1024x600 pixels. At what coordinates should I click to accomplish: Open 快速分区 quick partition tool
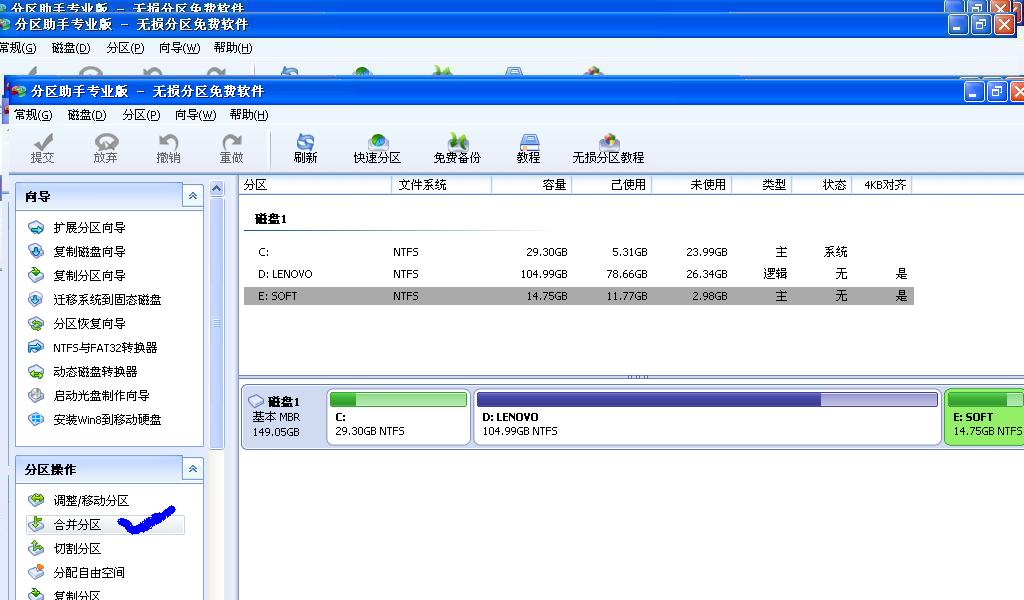point(377,148)
